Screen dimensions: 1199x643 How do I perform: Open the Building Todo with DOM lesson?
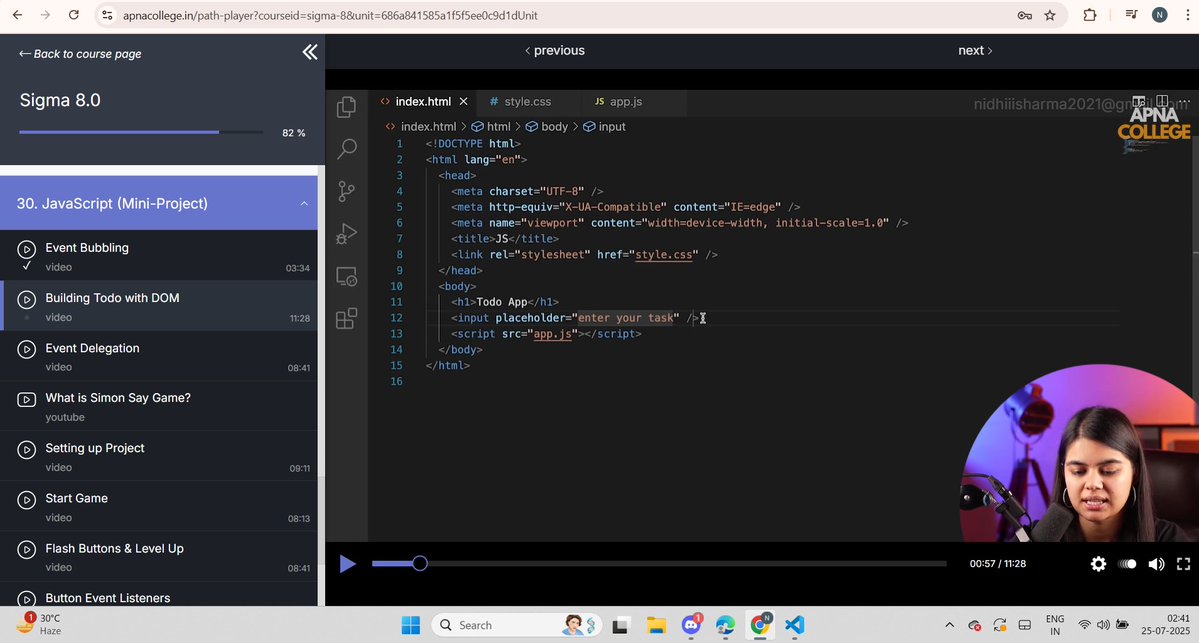(x=158, y=306)
